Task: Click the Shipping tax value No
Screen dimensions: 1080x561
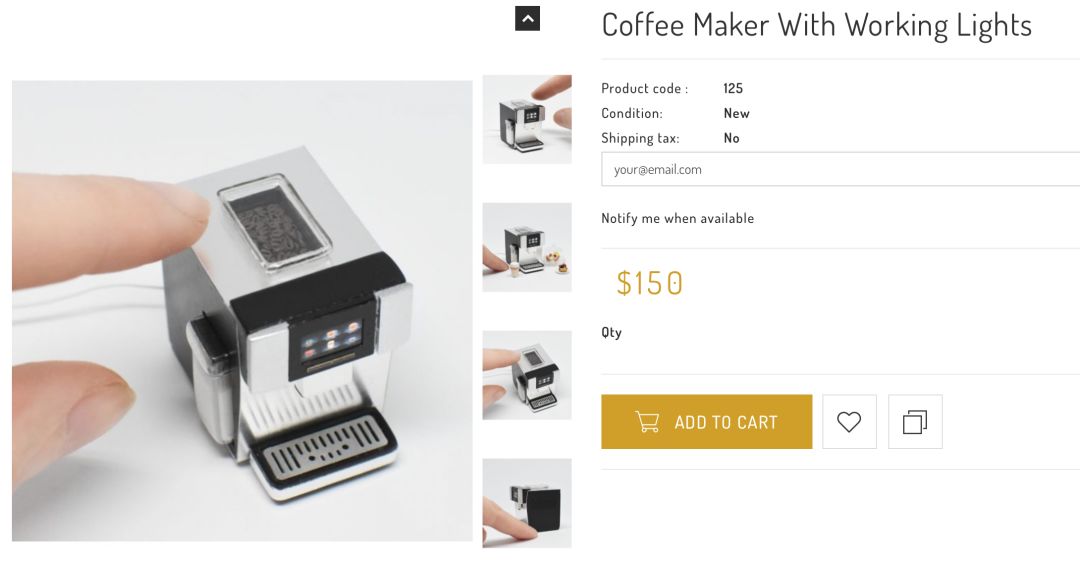Action: point(731,138)
